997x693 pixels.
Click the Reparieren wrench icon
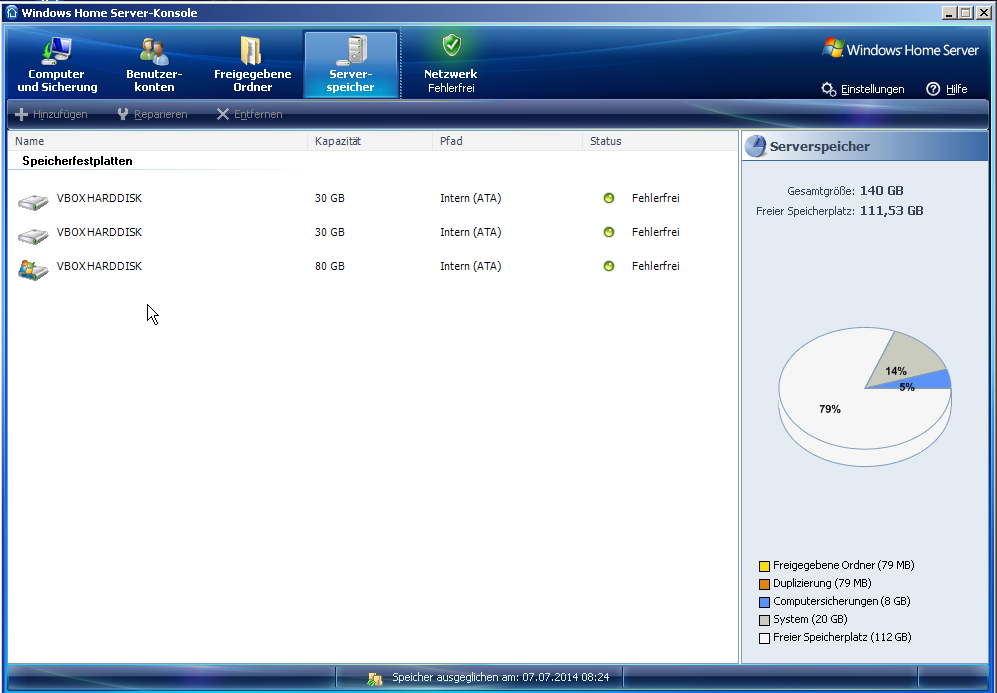(123, 114)
